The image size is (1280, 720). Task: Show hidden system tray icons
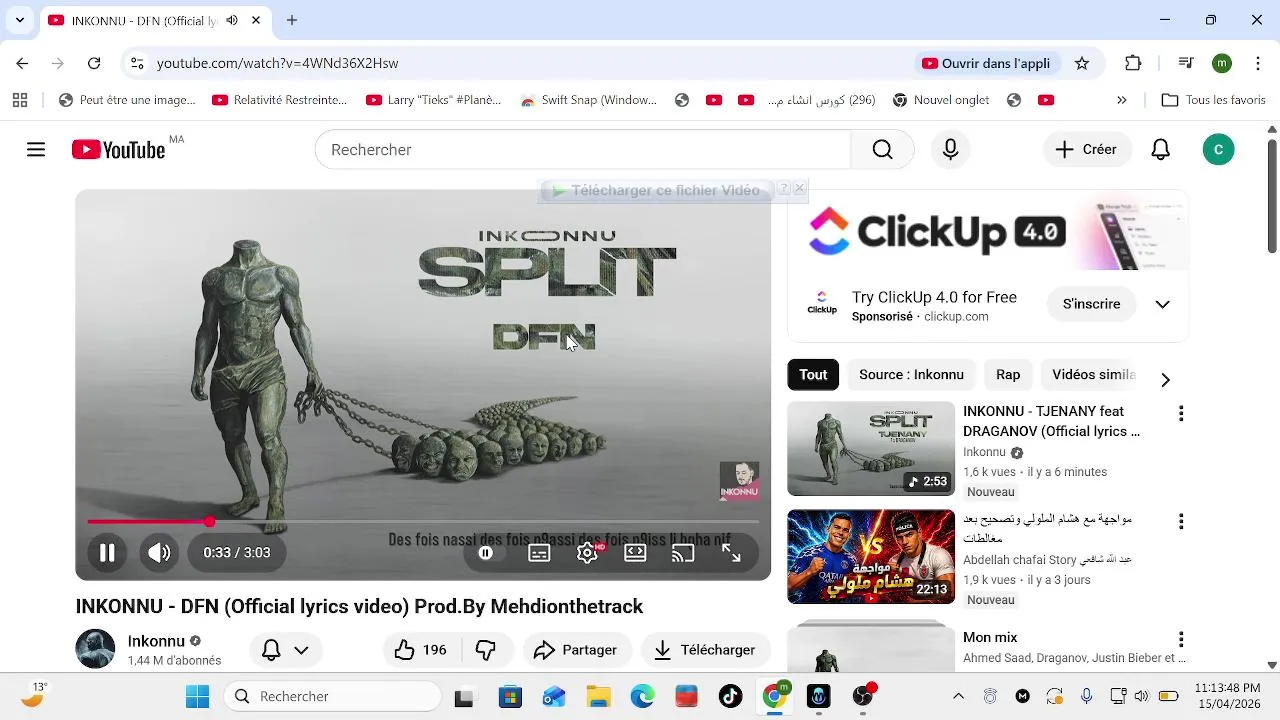tap(958, 697)
